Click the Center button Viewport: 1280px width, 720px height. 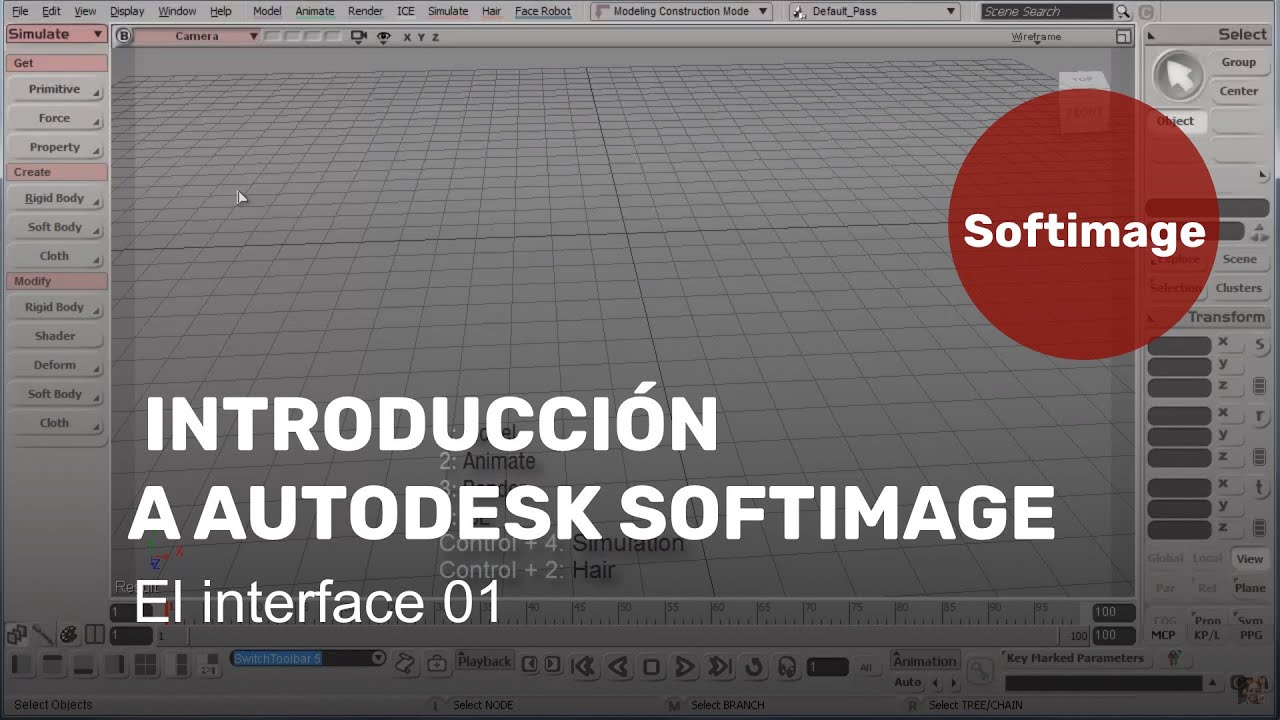click(x=1238, y=91)
